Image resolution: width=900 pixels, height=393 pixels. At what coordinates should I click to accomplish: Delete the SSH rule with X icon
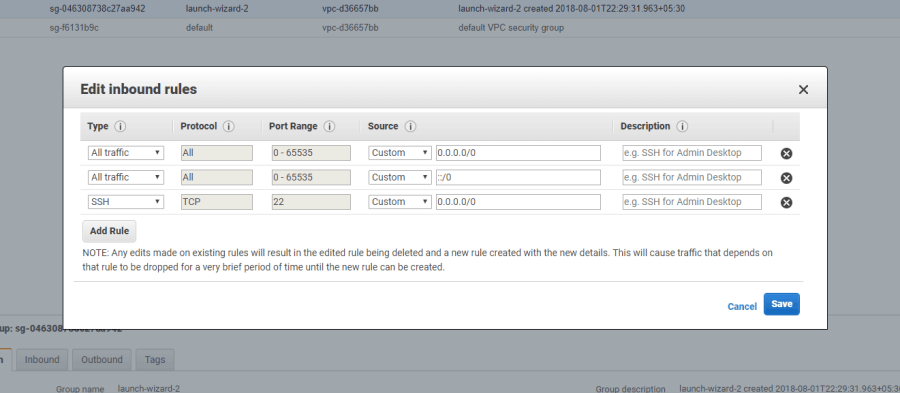pos(786,203)
